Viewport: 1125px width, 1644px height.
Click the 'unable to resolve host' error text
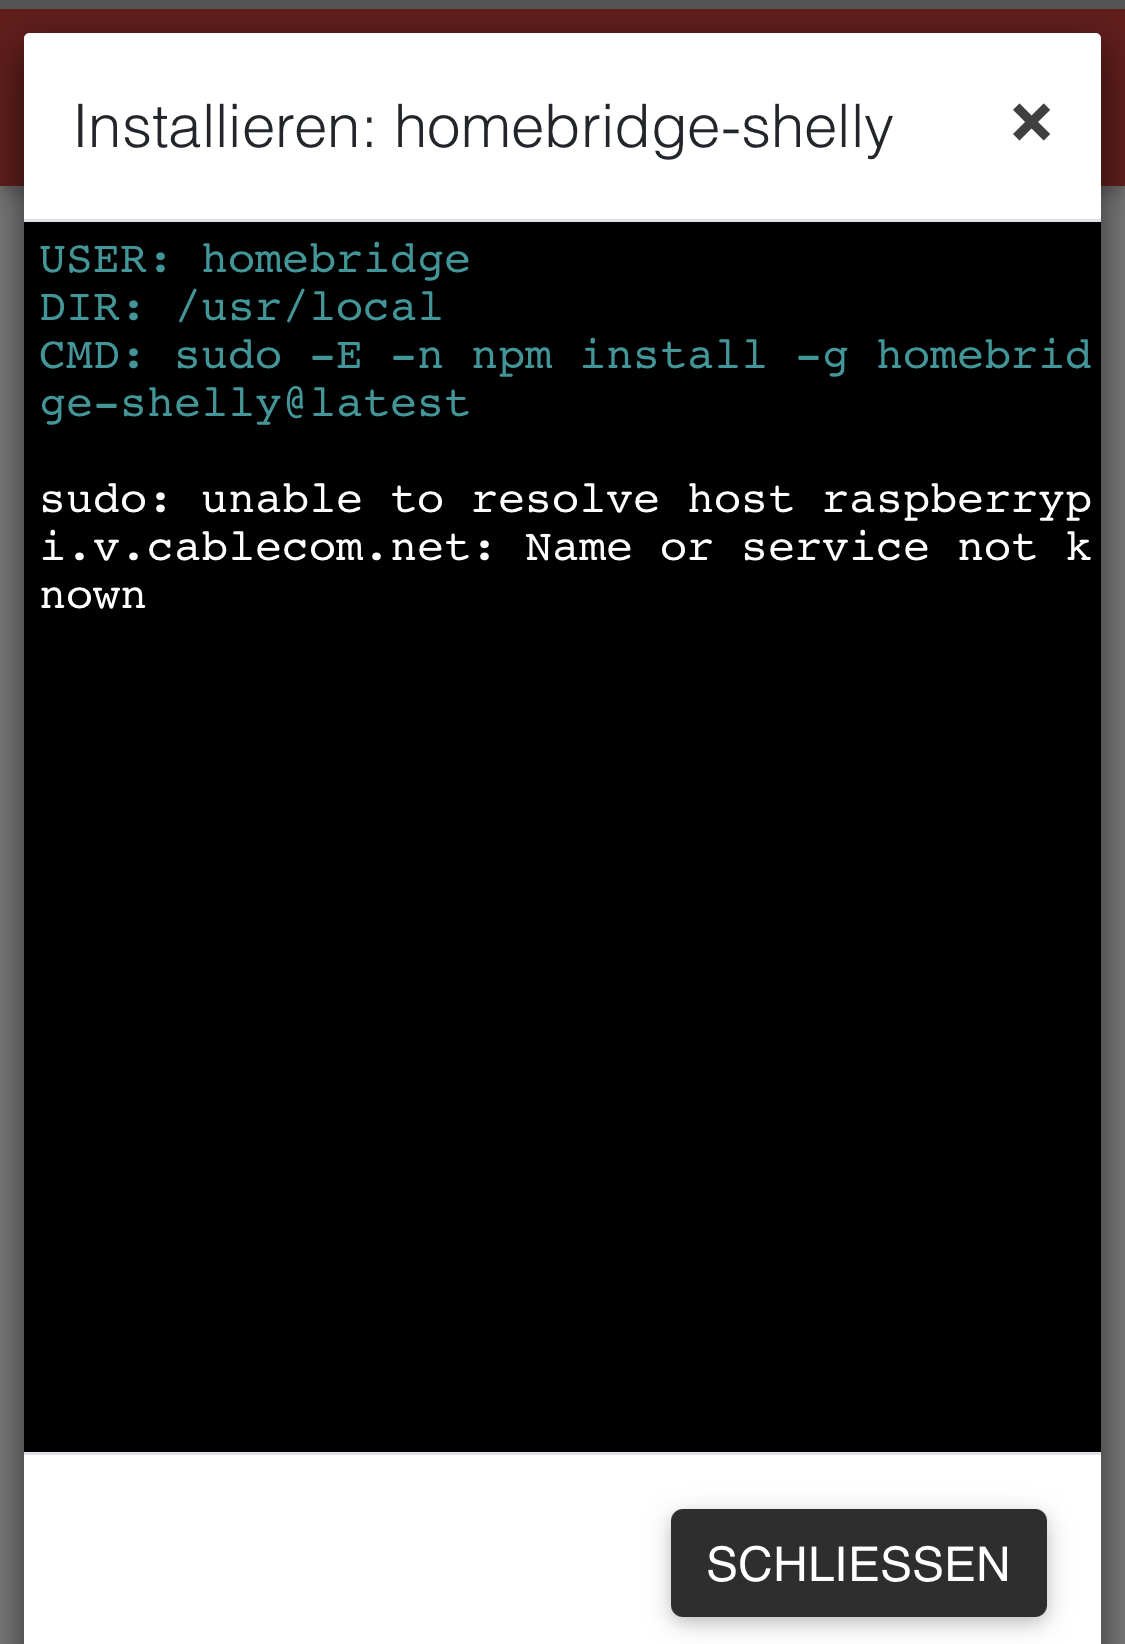[x=498, y=499]
